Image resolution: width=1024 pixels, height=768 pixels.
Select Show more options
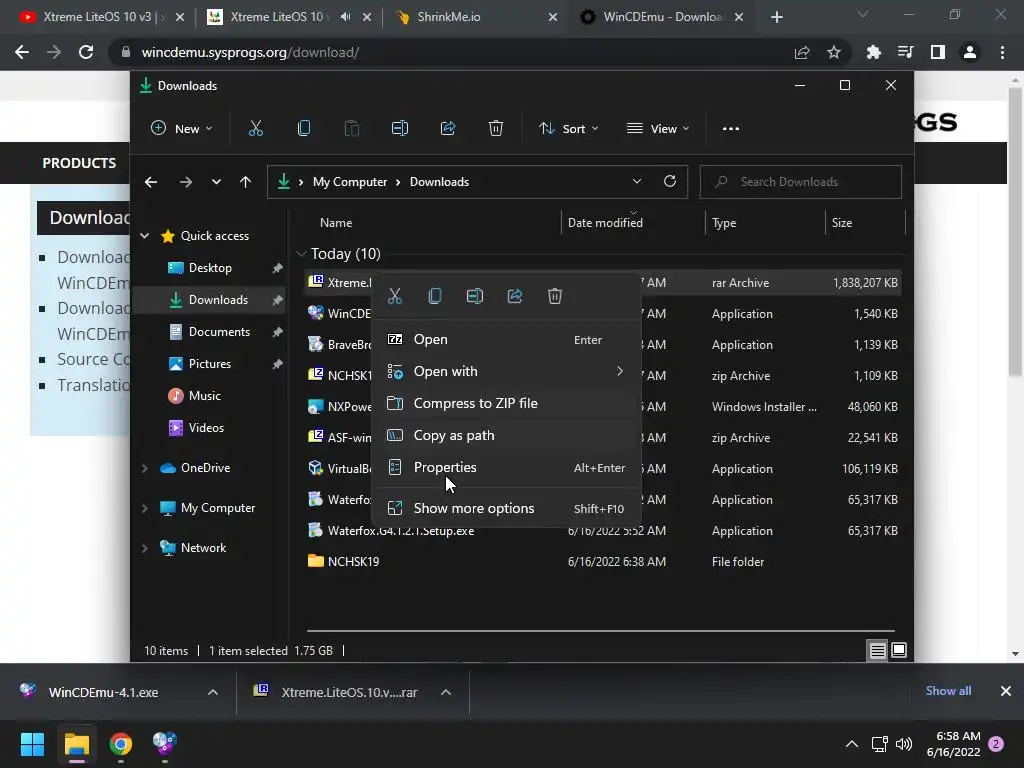coord(507,508)
